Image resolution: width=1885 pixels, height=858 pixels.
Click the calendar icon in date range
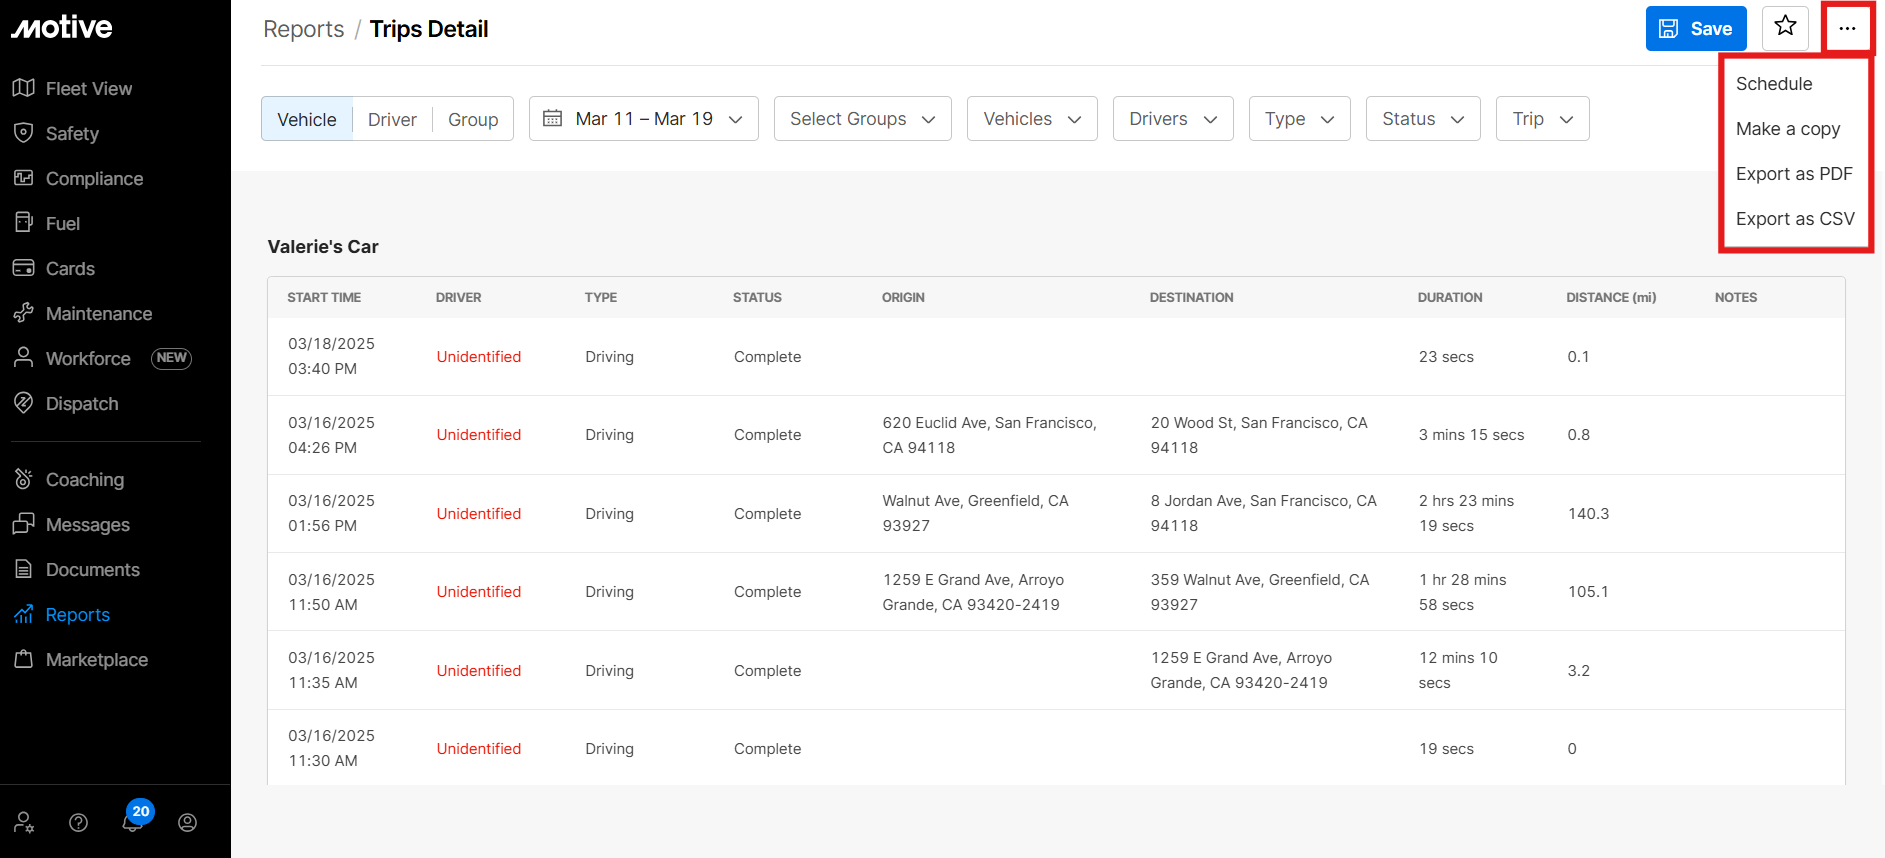pos(552,118)
